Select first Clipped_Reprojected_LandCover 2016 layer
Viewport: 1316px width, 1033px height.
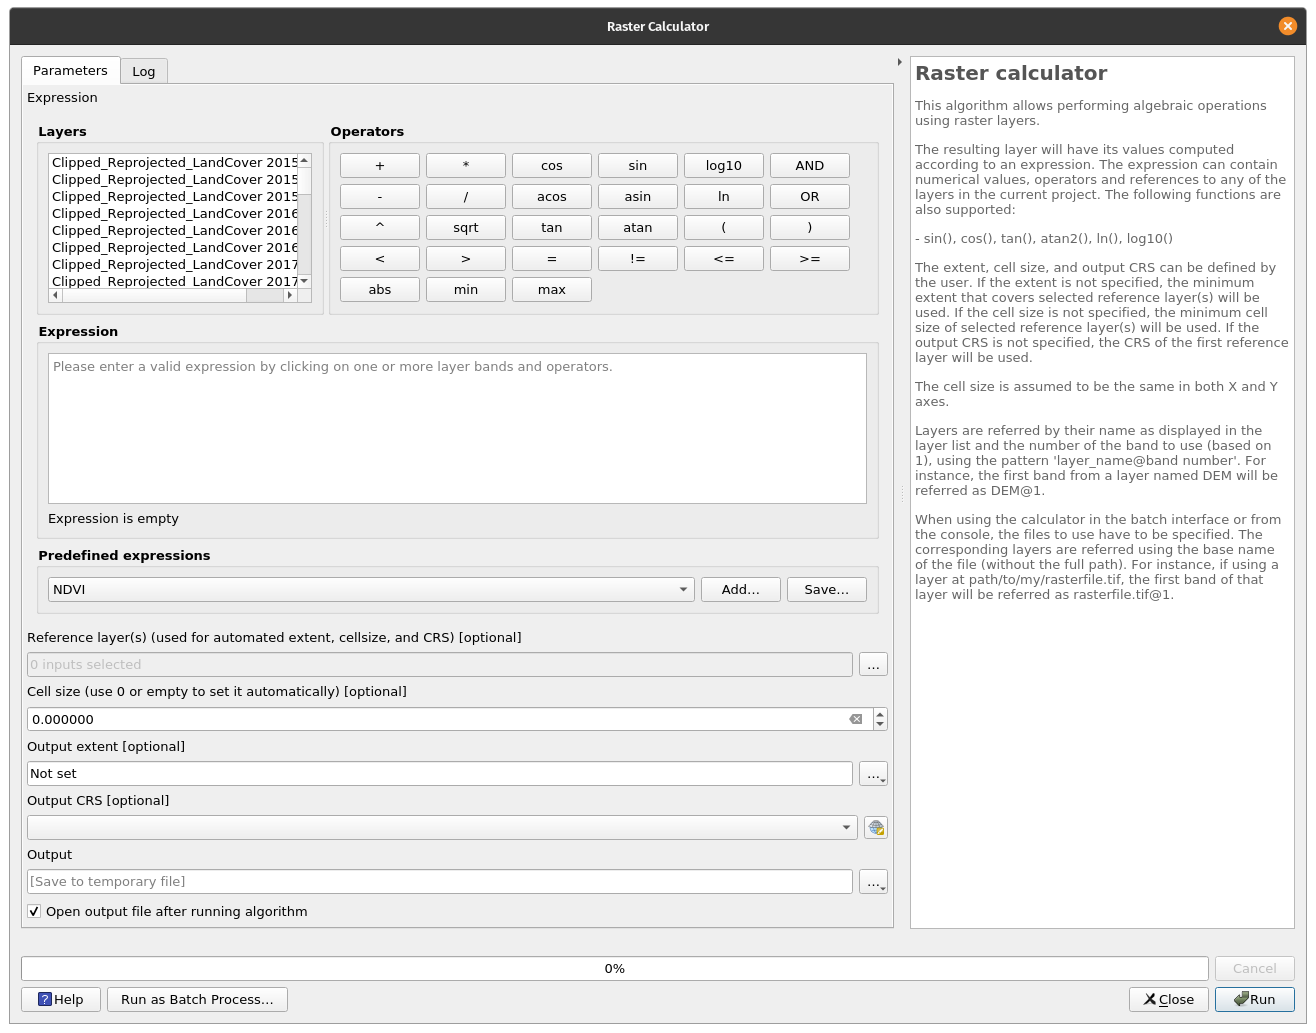click(174, 213)
